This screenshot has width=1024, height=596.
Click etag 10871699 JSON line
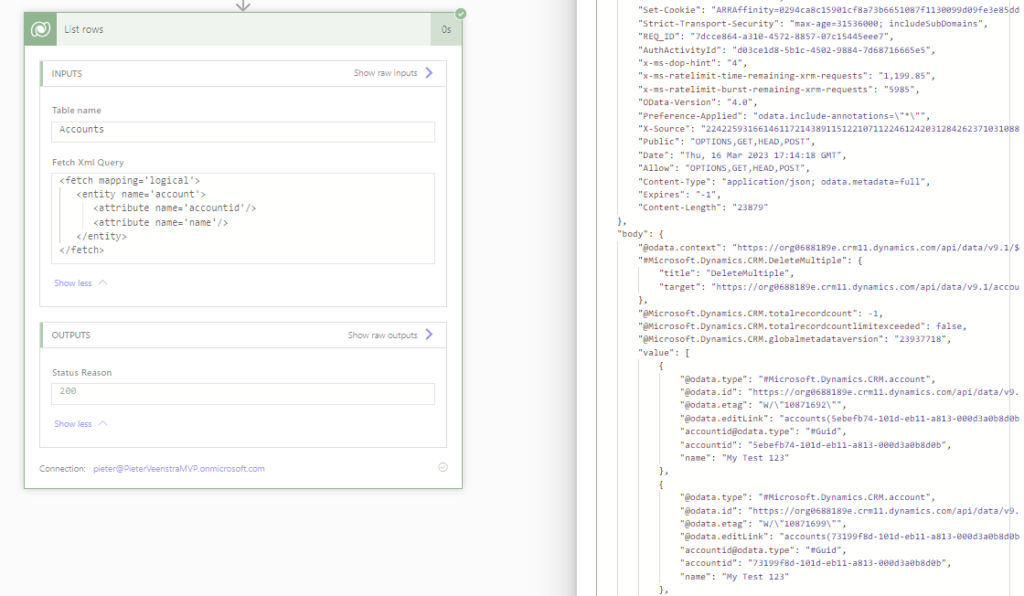tap(763, 524)
